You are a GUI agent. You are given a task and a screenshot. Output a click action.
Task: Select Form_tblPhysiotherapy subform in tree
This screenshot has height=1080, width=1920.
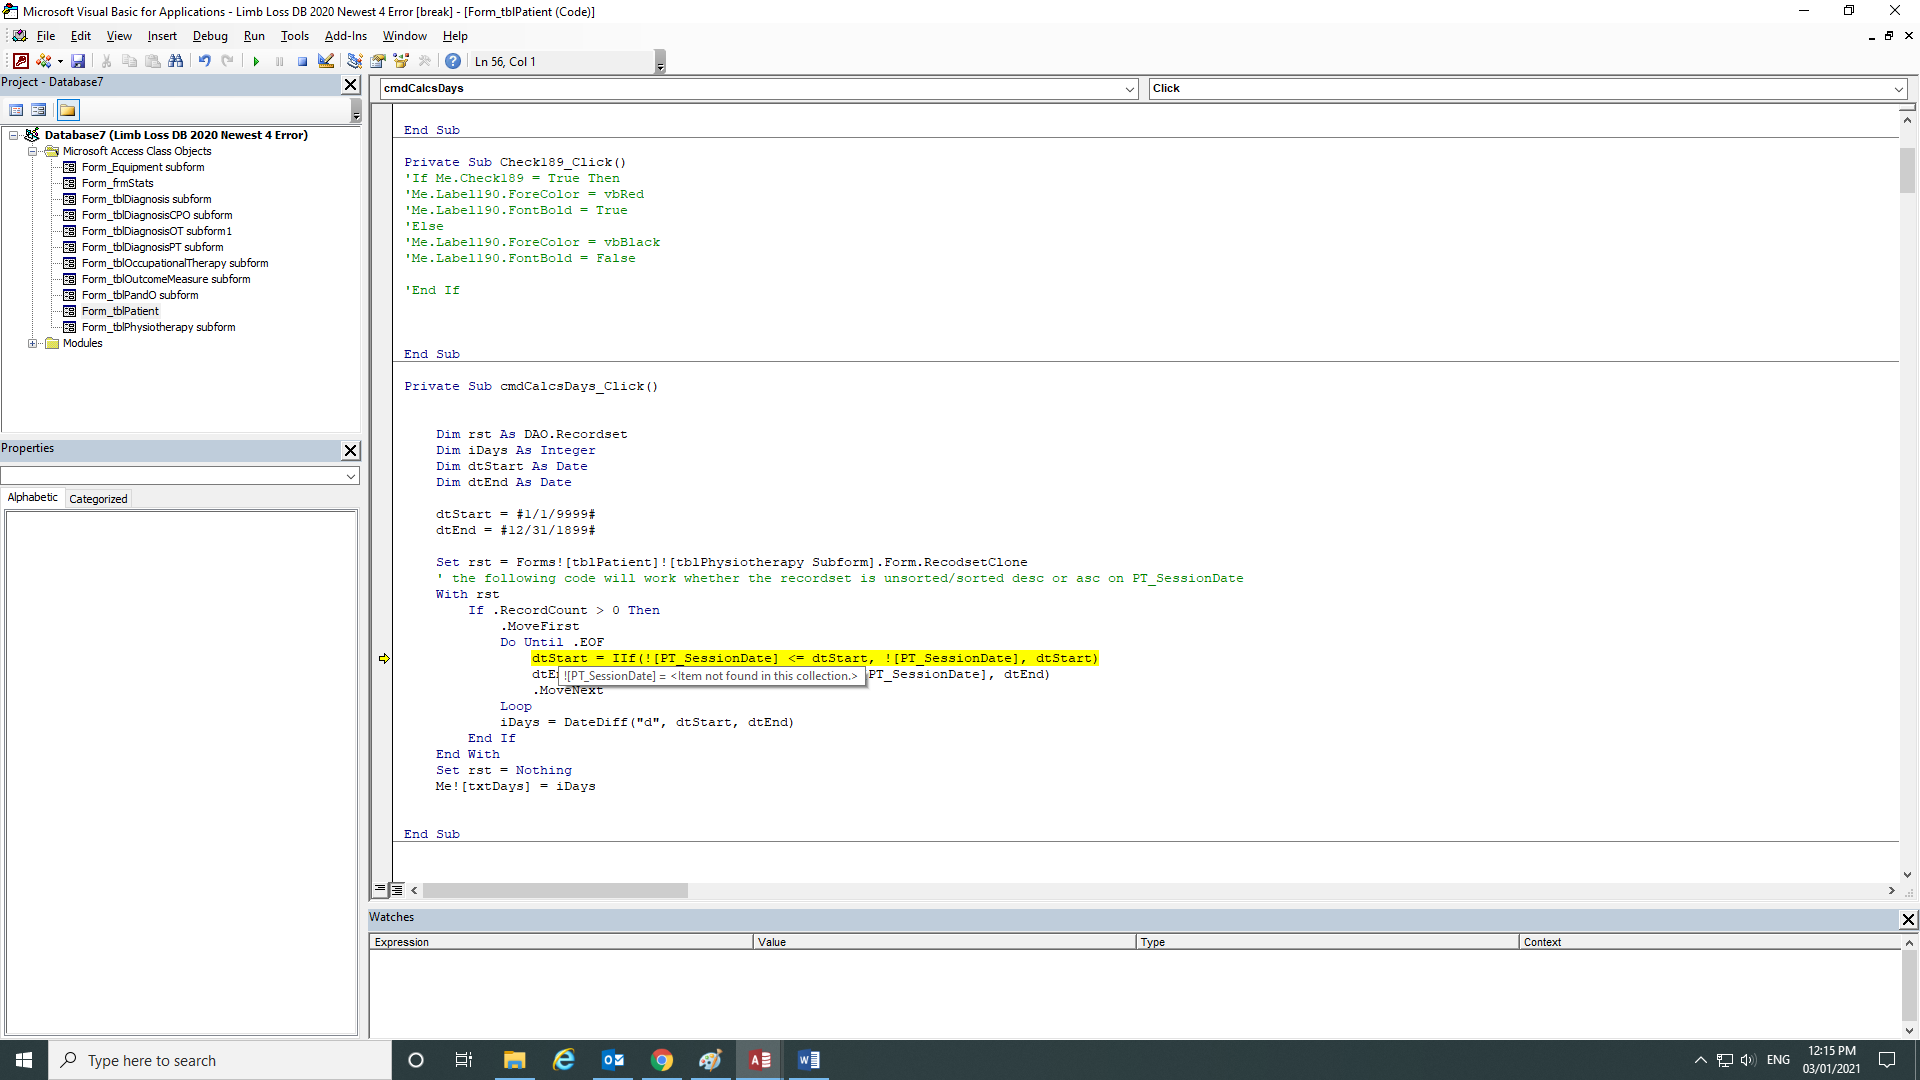[159, 327]
